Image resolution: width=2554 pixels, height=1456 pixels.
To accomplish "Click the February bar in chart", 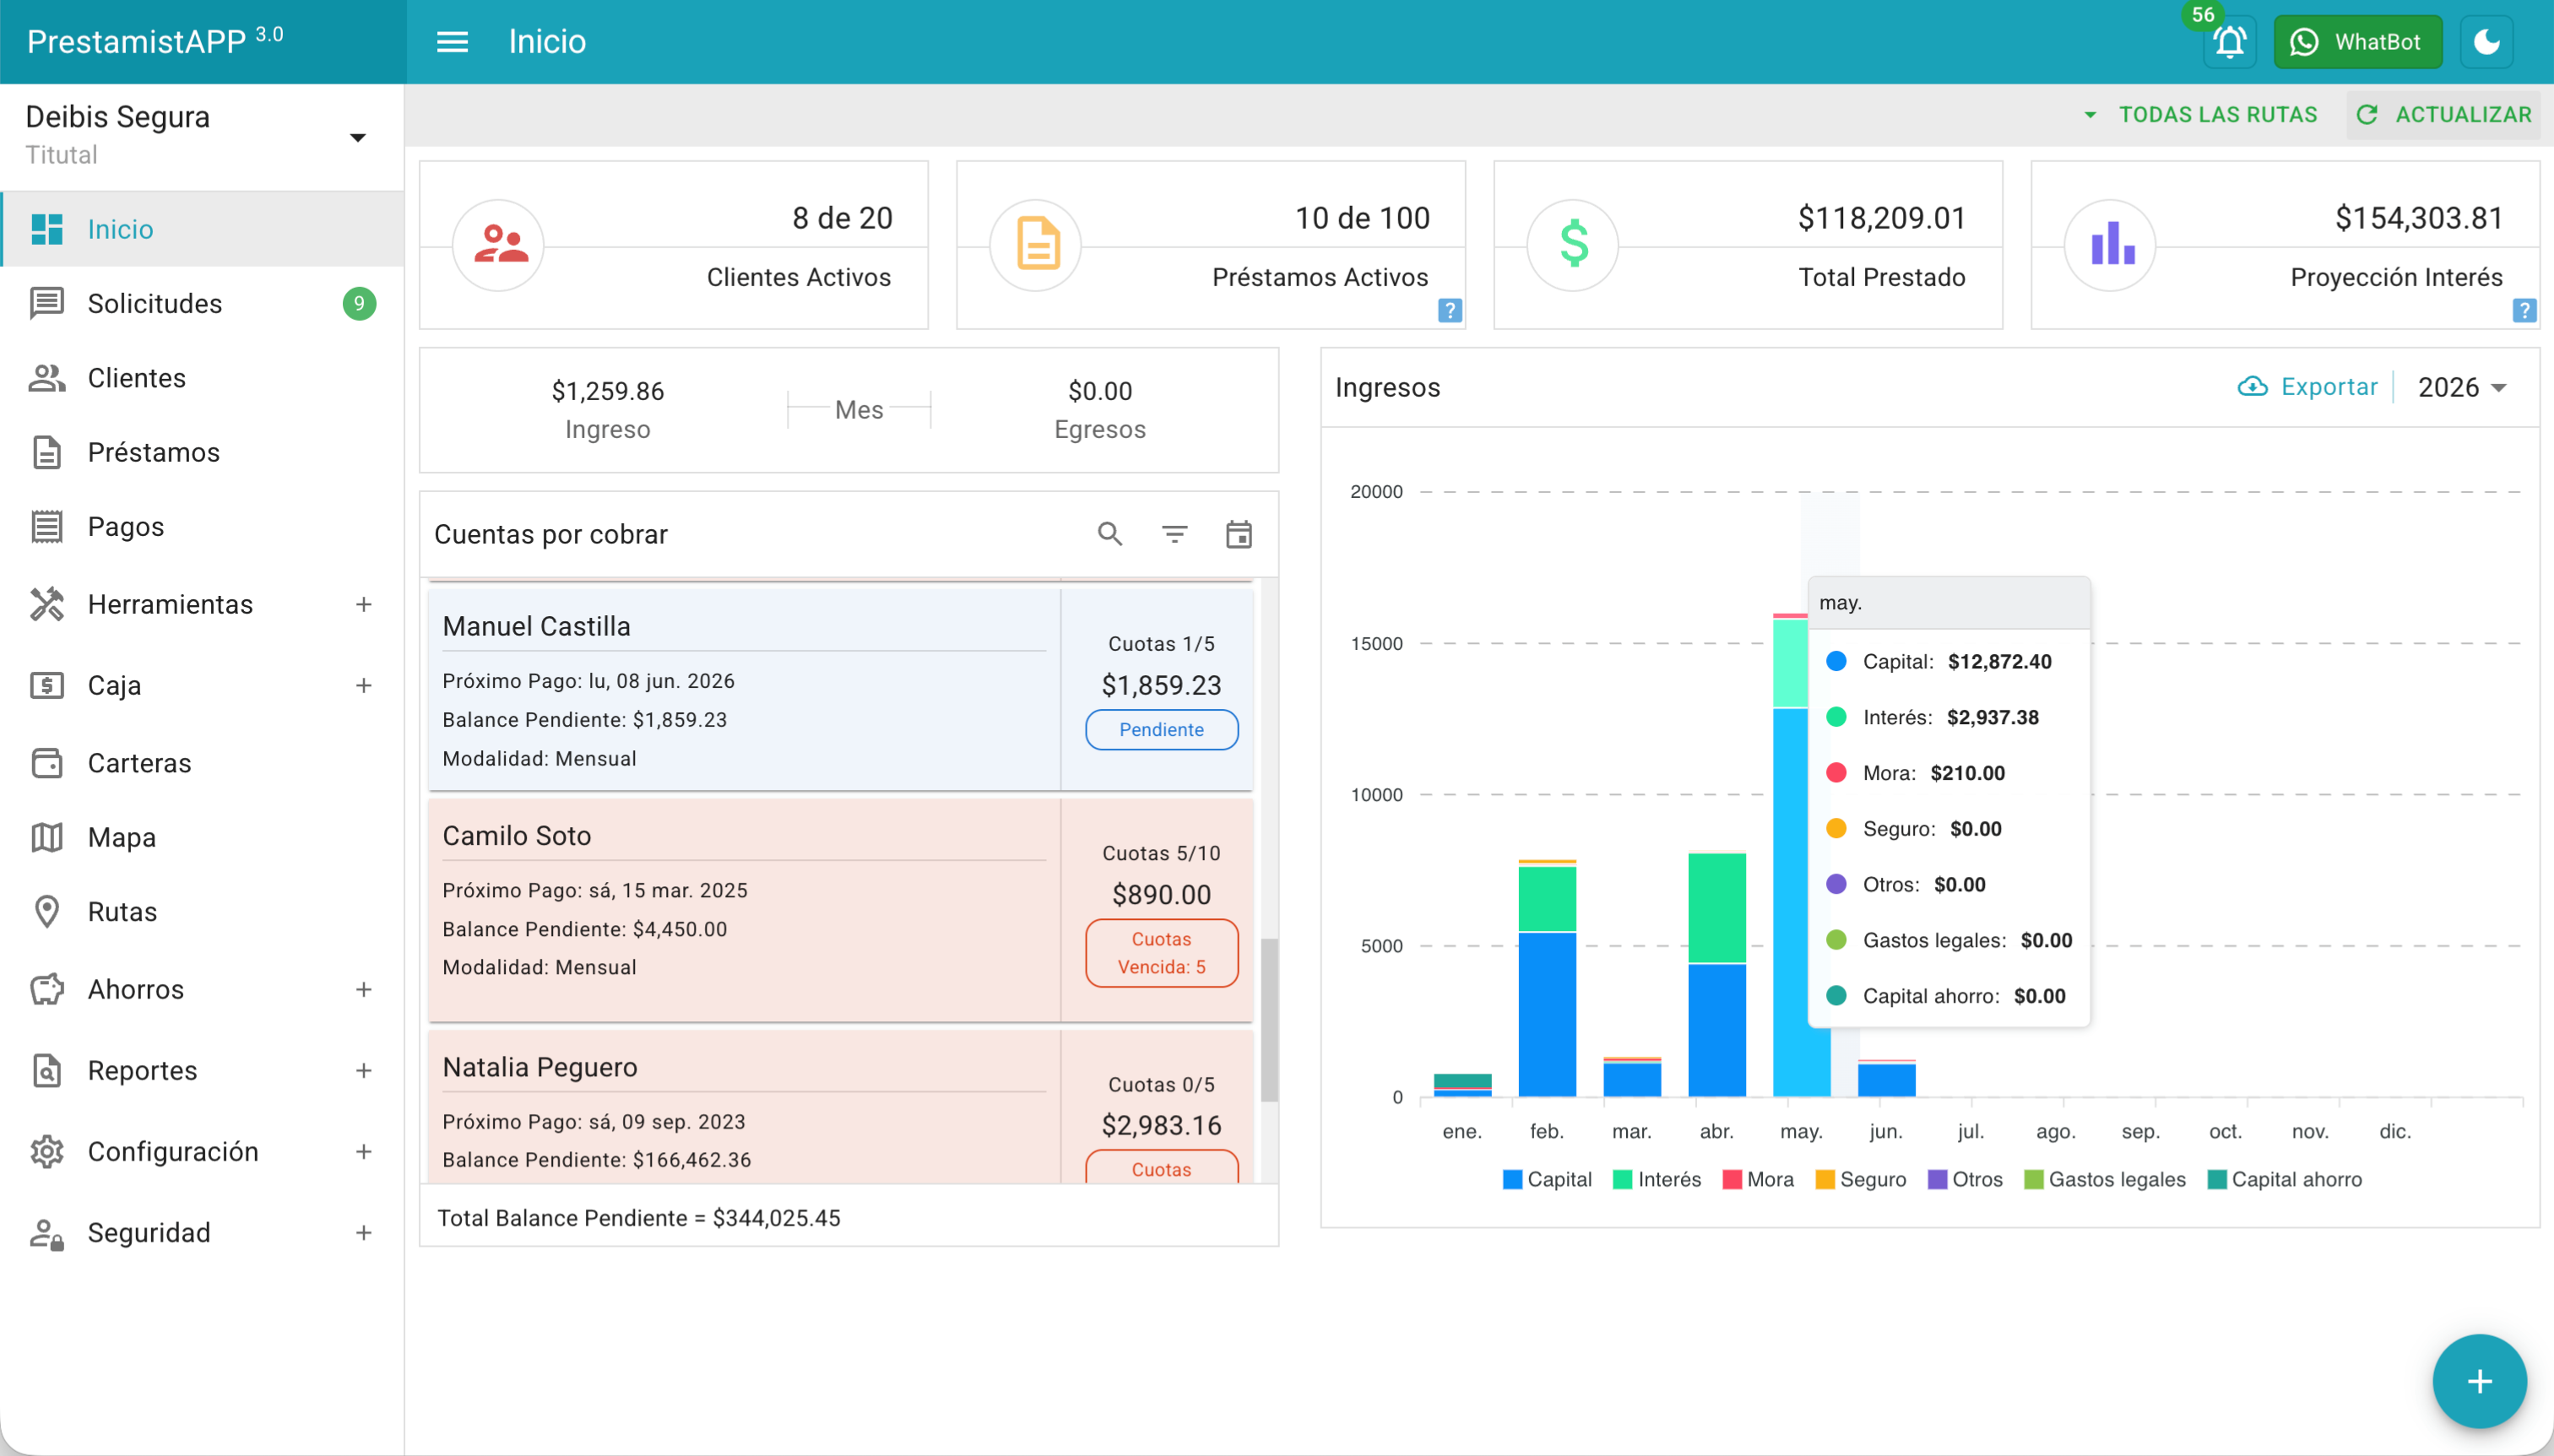I will pos(1547,978).
